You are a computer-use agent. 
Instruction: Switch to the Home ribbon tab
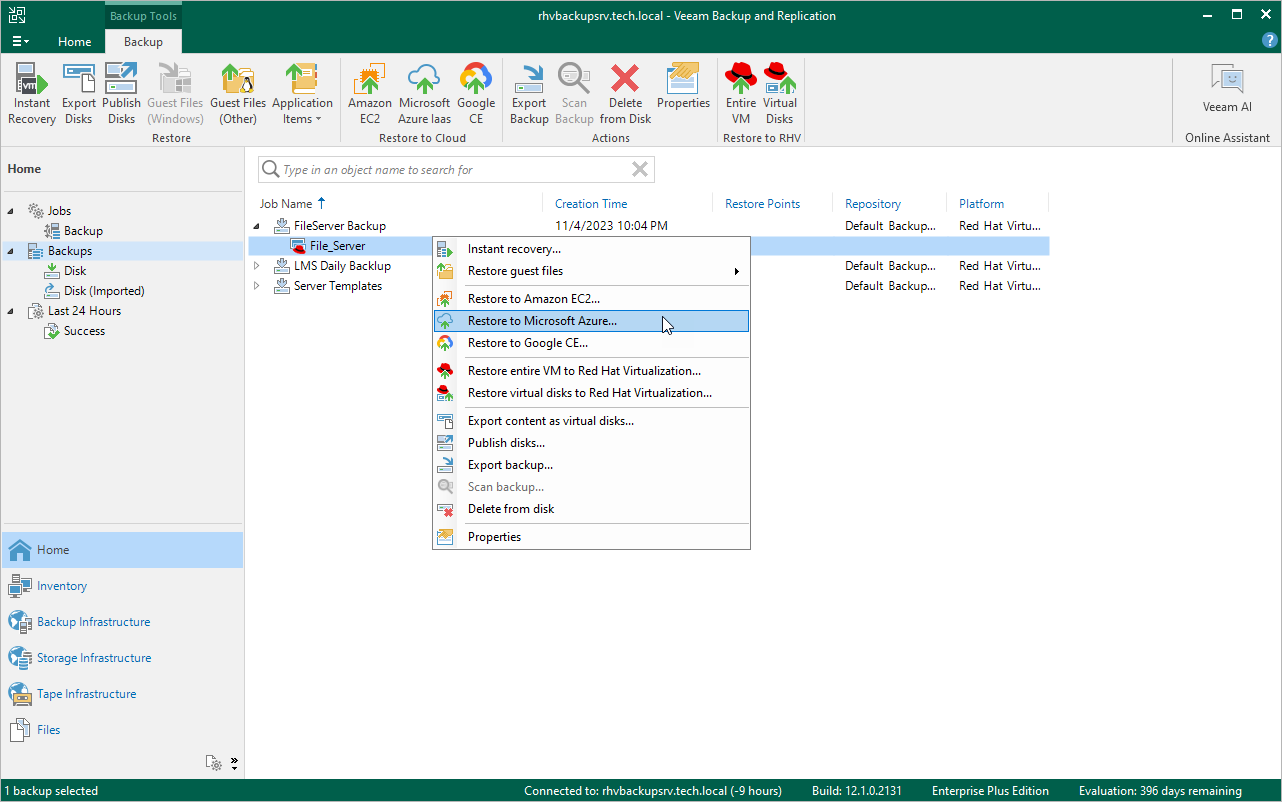75,42
